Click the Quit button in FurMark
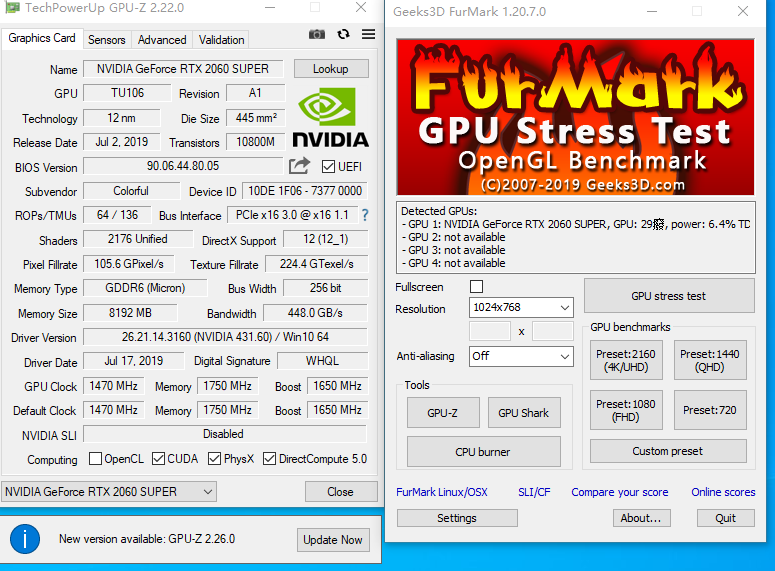The width and height of the screenshot is (775, 571). click(726, 518)
